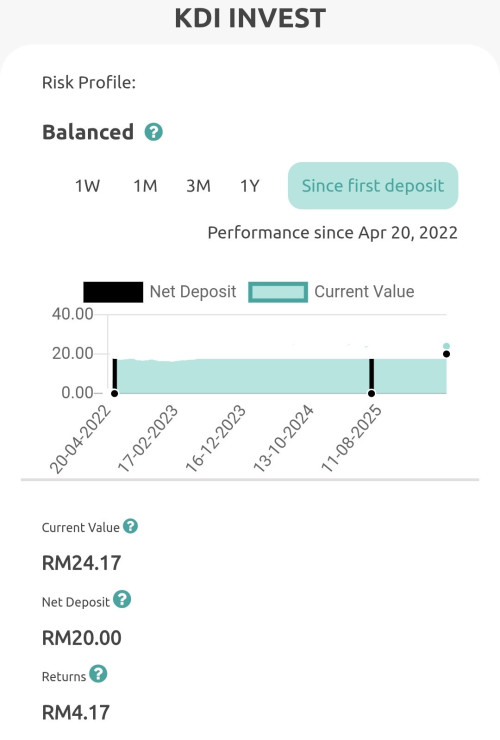Screen dimensions: 500x740
Task: Switch to the 1M time range
Action: [x=145, y=186]
